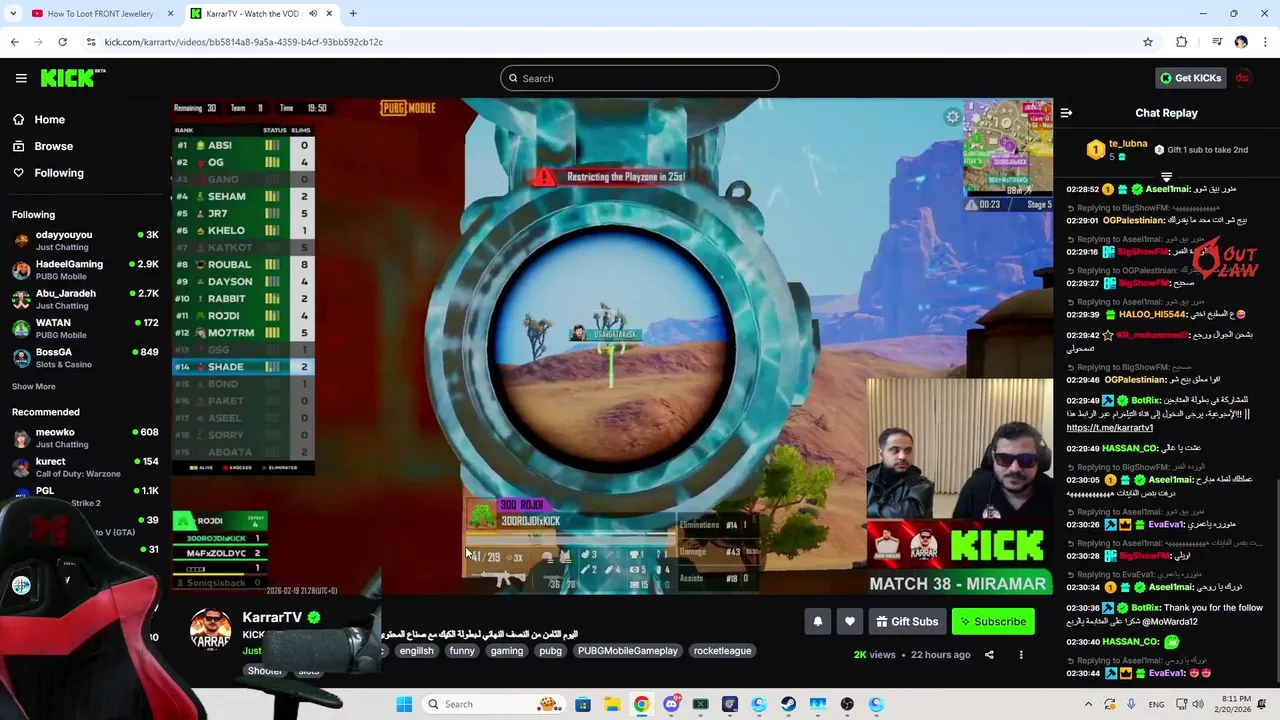Open the video's three-dot options menu

click(1021, 655)
